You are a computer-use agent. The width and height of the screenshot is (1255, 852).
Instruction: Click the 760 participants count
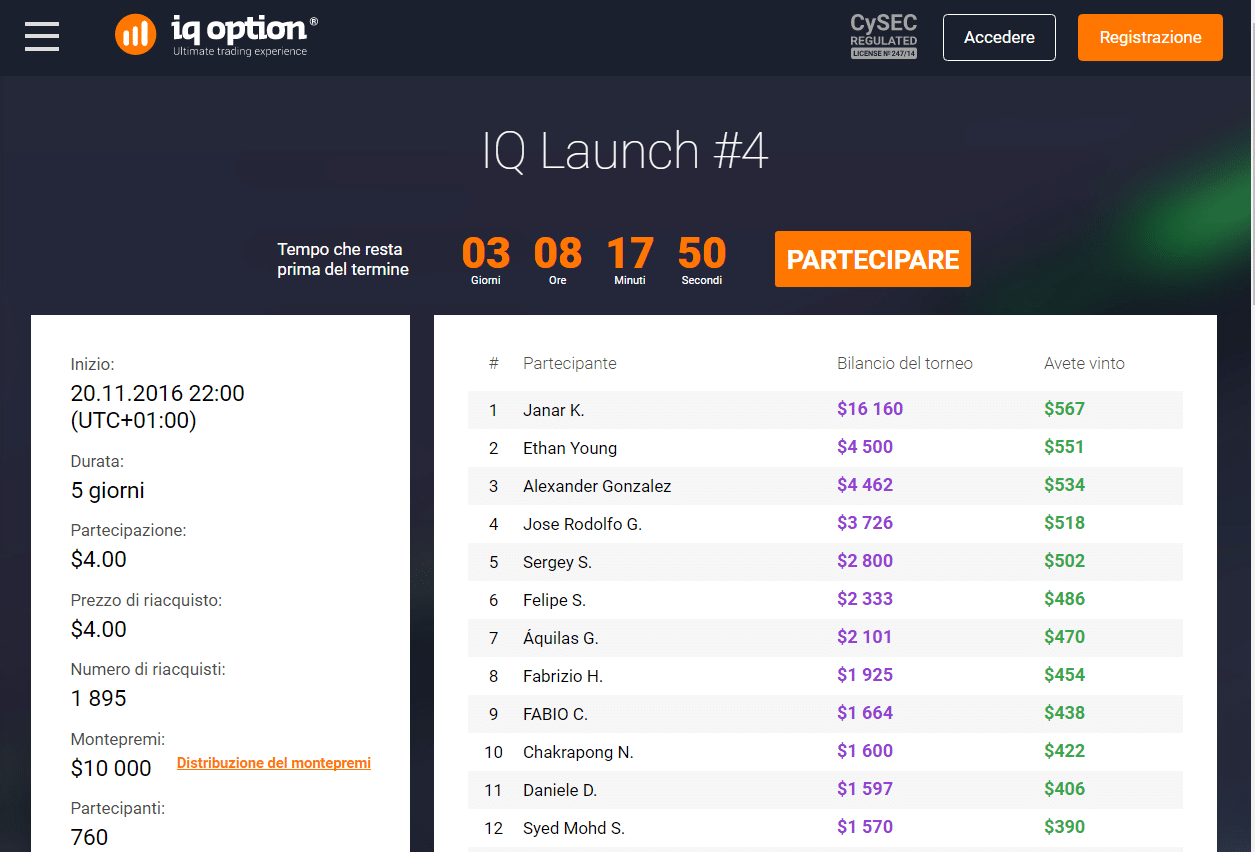coord(90,837)
